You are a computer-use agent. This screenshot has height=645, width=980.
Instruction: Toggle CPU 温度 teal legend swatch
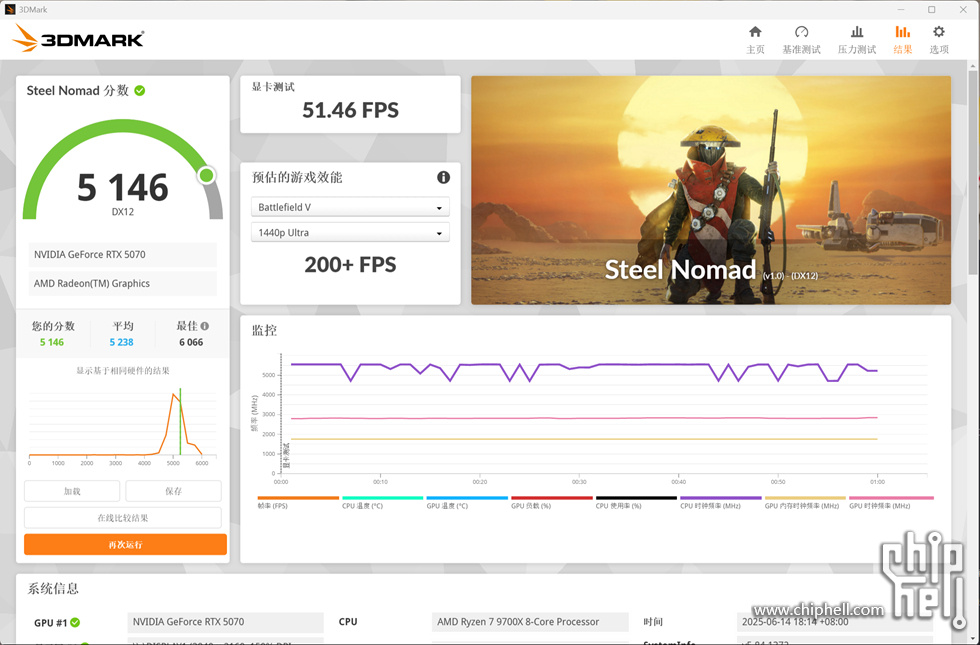(x=382, y=498)
